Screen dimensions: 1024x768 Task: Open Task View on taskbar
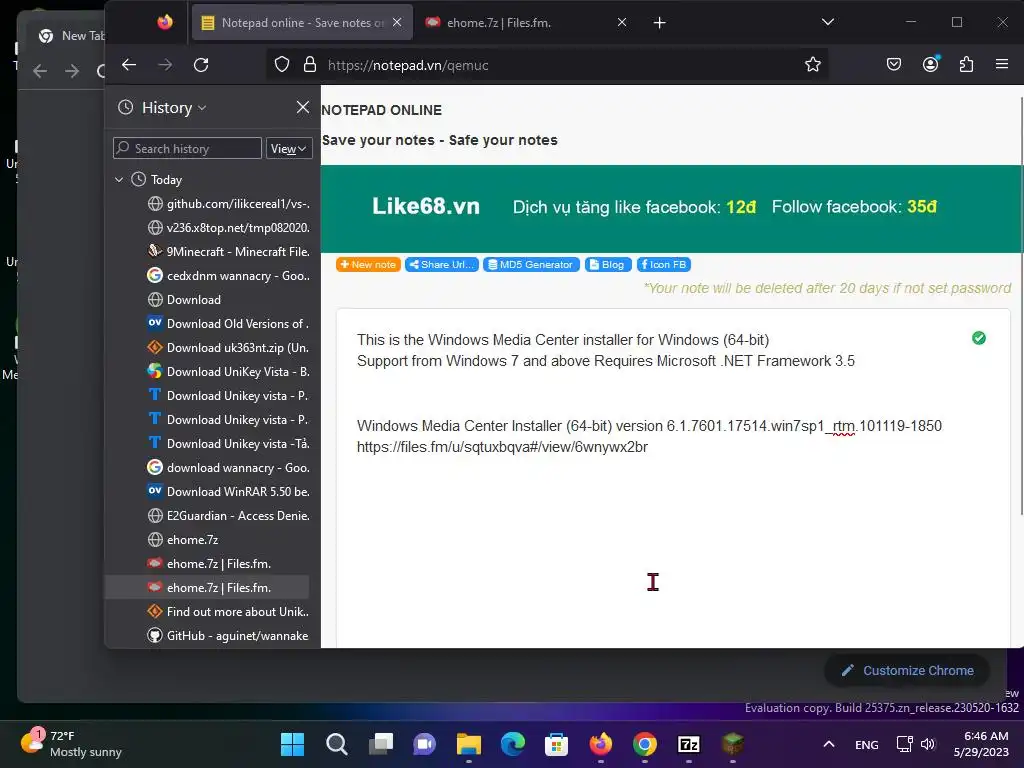click(380, 744)
